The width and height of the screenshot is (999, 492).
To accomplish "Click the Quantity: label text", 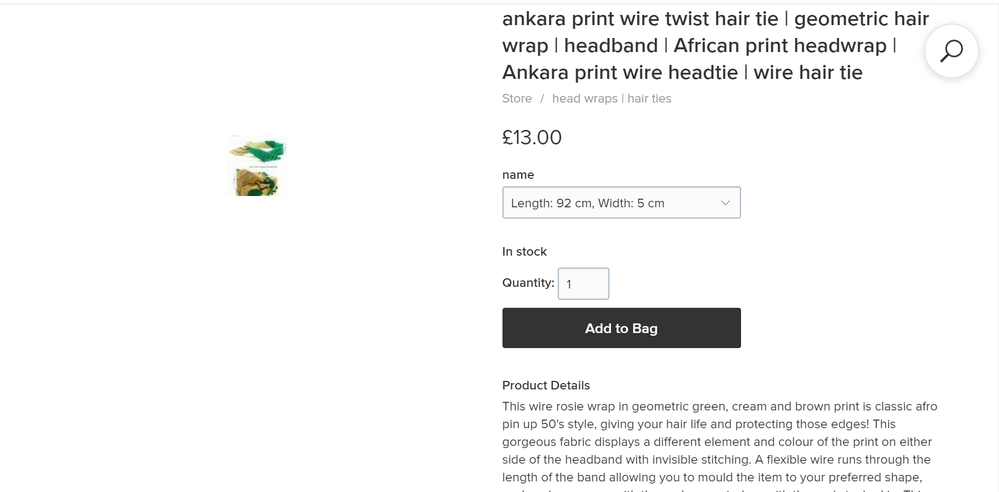I will [x=528, y=283].
